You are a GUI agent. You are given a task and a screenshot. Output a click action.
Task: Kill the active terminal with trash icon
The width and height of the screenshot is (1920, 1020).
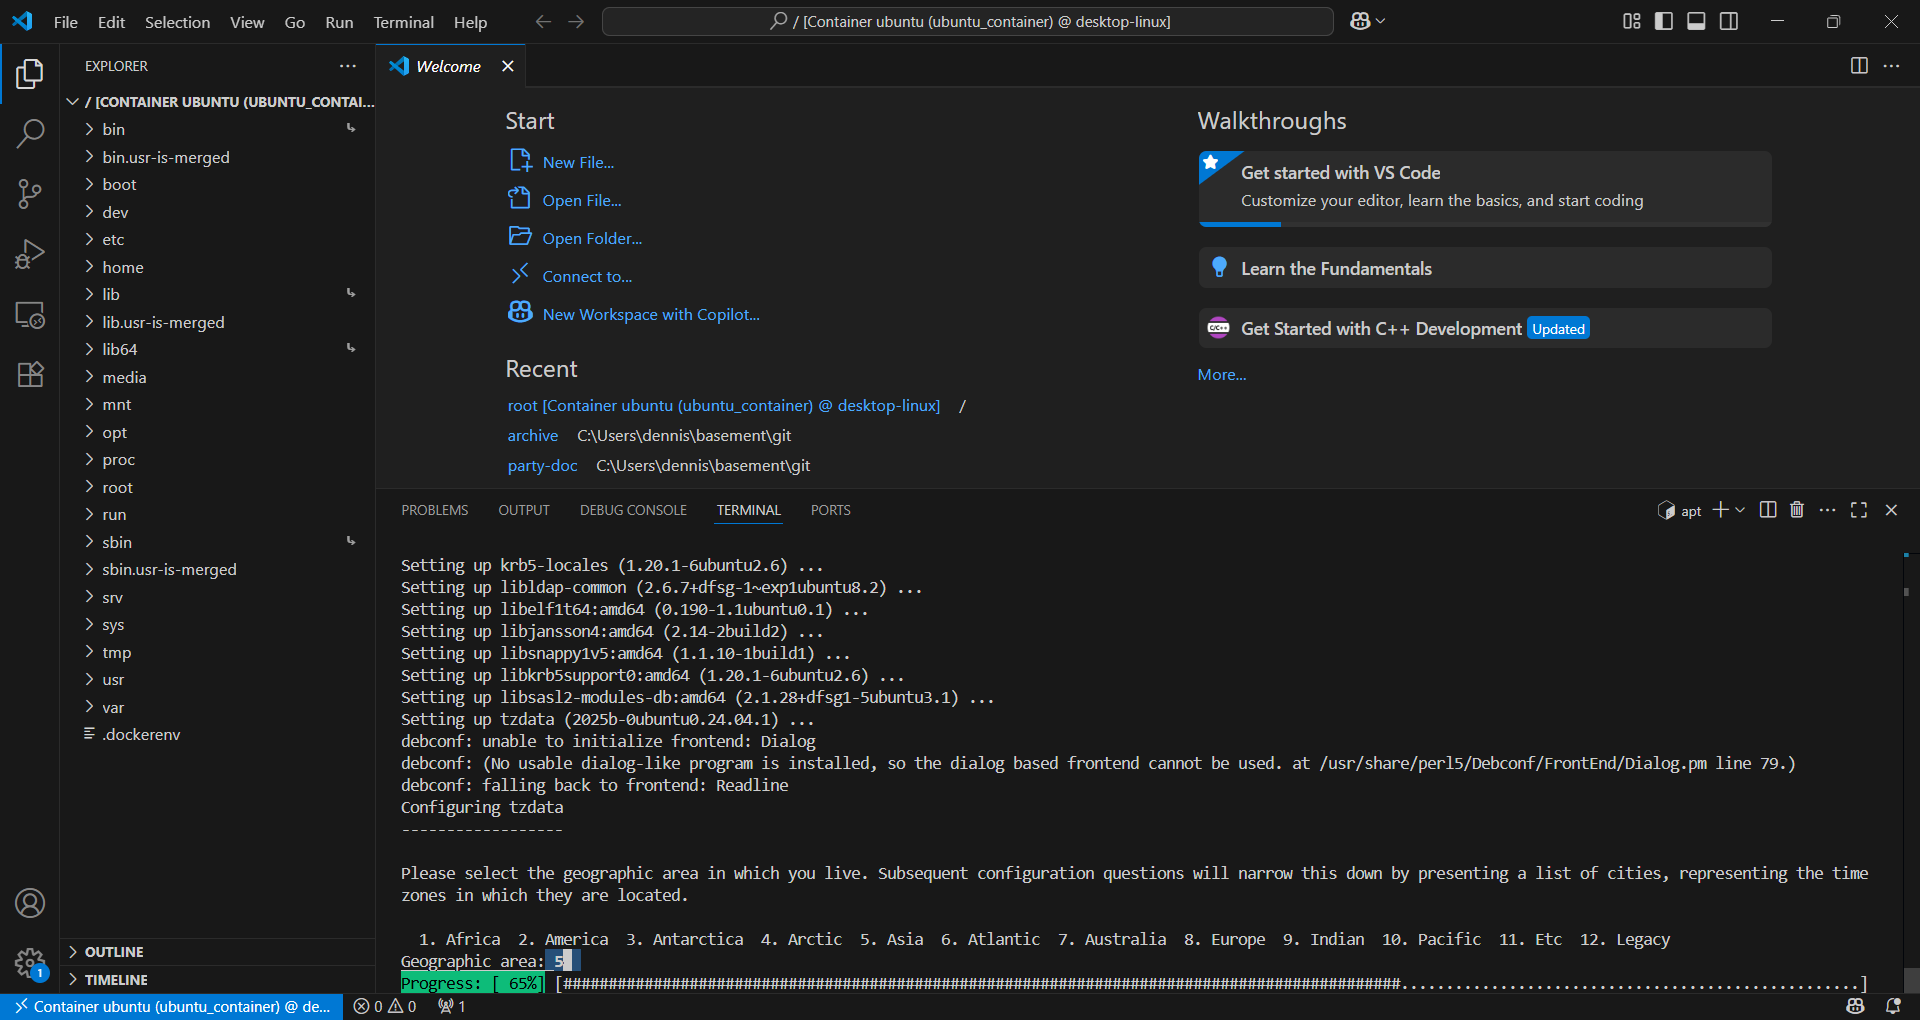coord(1796,510)
